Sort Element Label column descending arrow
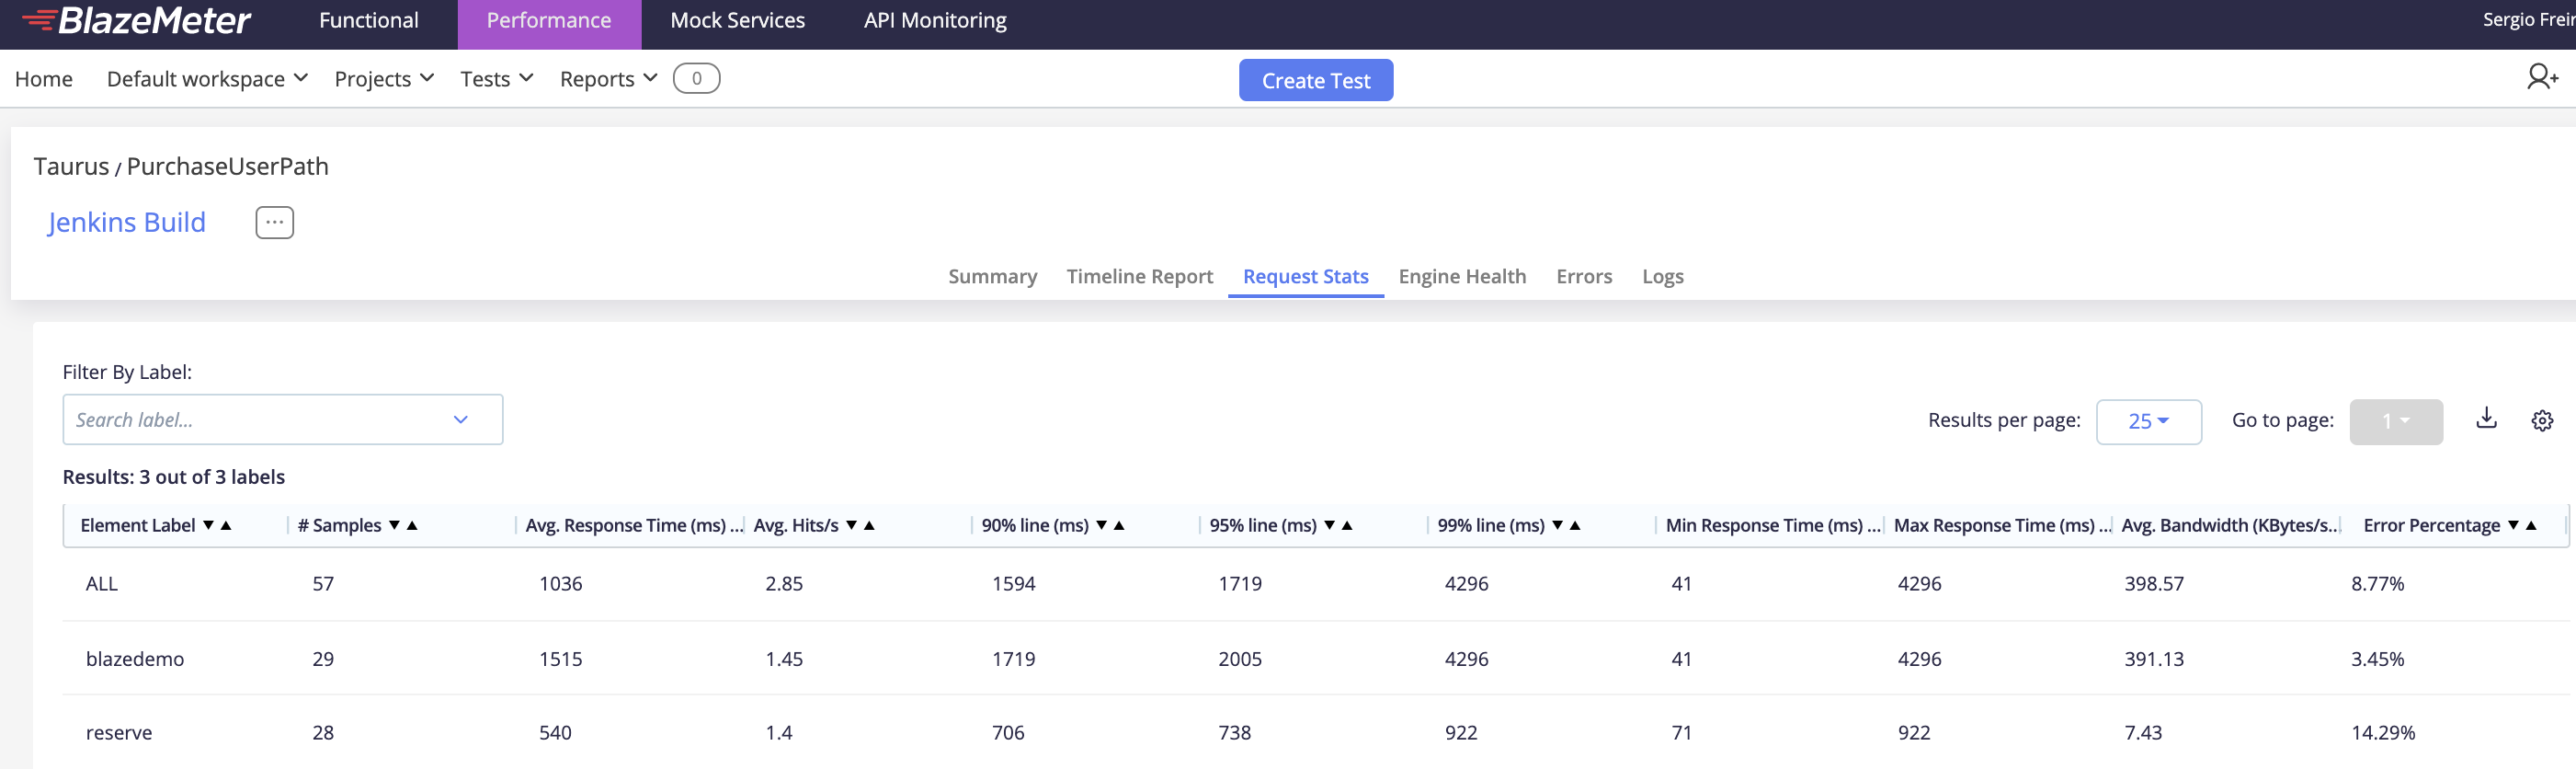 click(208, 525)
